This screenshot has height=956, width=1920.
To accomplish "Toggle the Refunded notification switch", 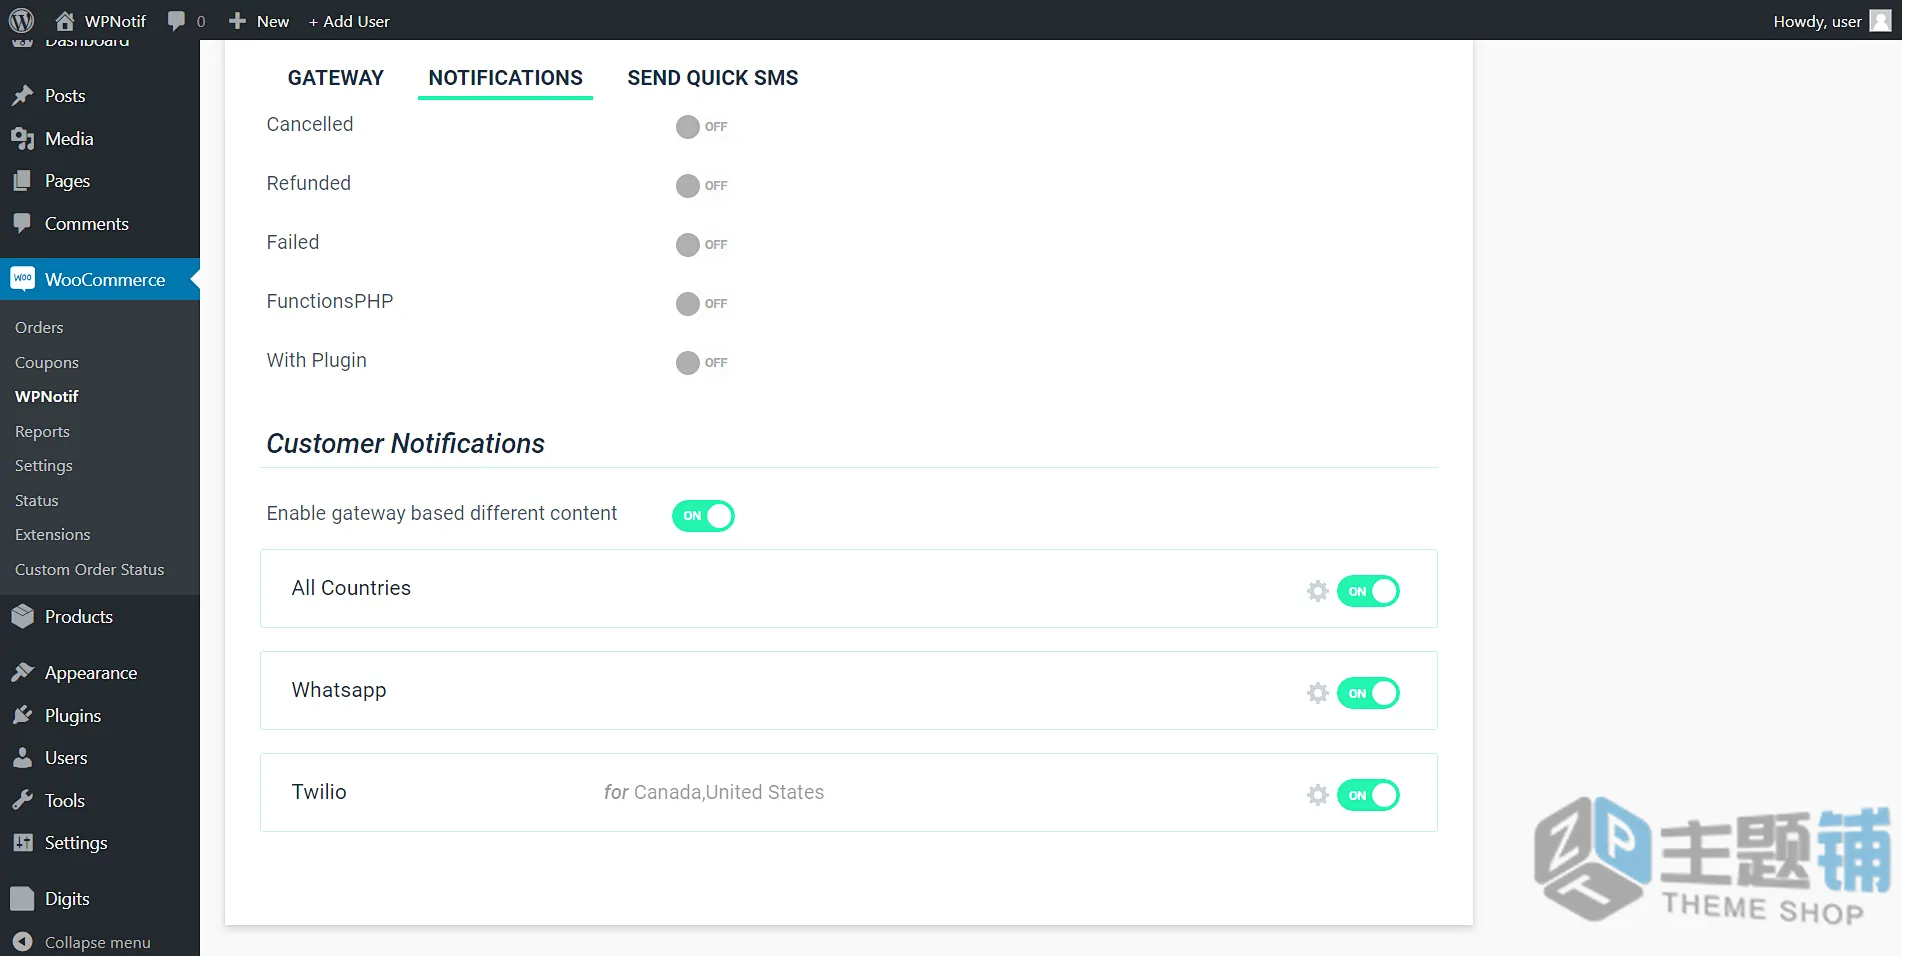I will 702,186.
